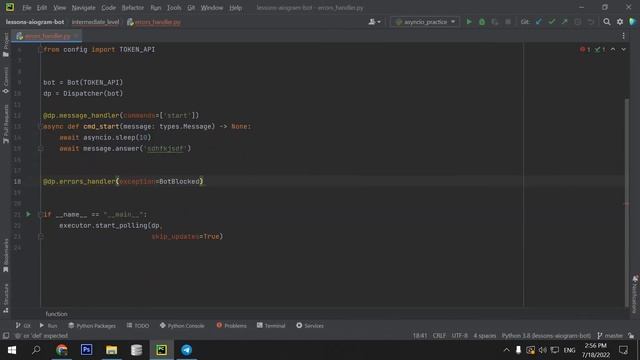Open Telegram from the taskbar
This screenshot has width=640, height=360.
tap(187, 350)
